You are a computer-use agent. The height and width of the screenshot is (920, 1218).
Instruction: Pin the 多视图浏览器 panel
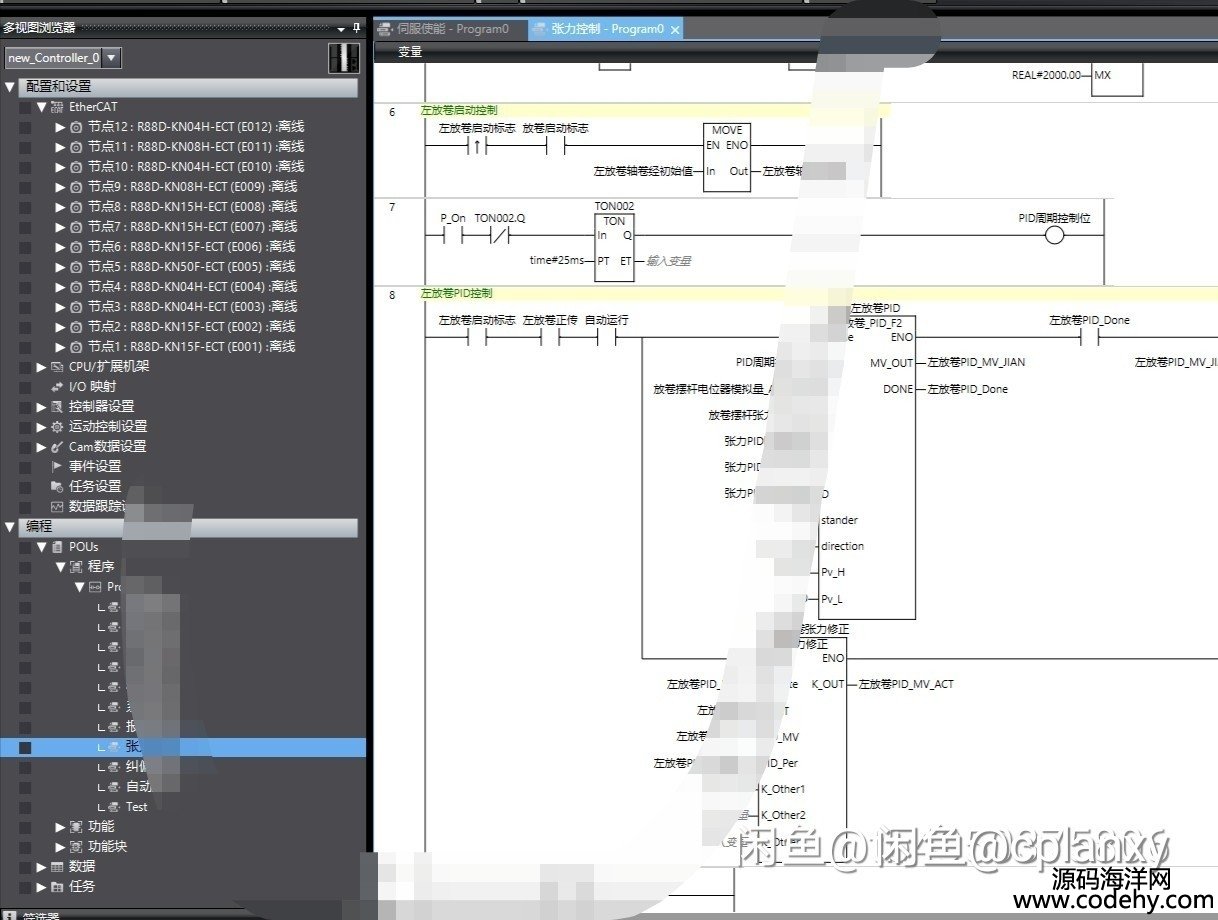[357, 28]
